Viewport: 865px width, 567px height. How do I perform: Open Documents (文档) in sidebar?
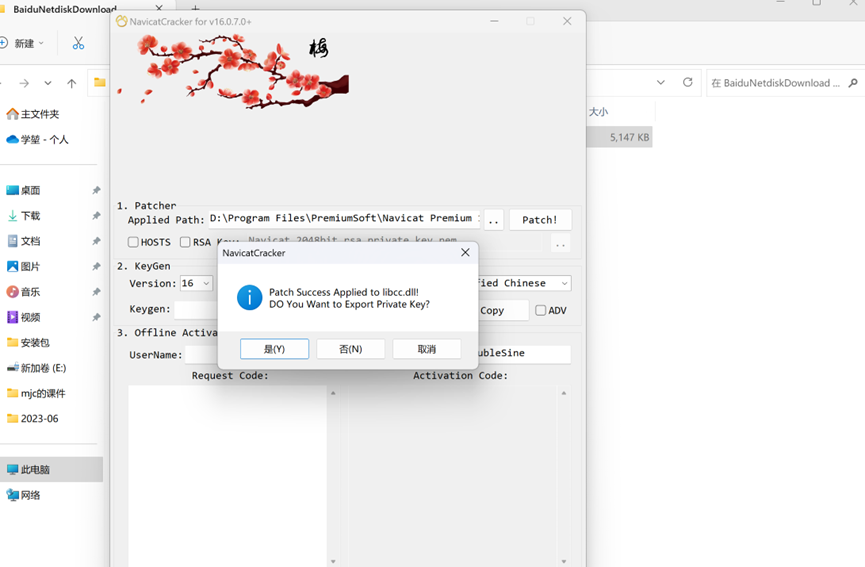pos(23,241)
